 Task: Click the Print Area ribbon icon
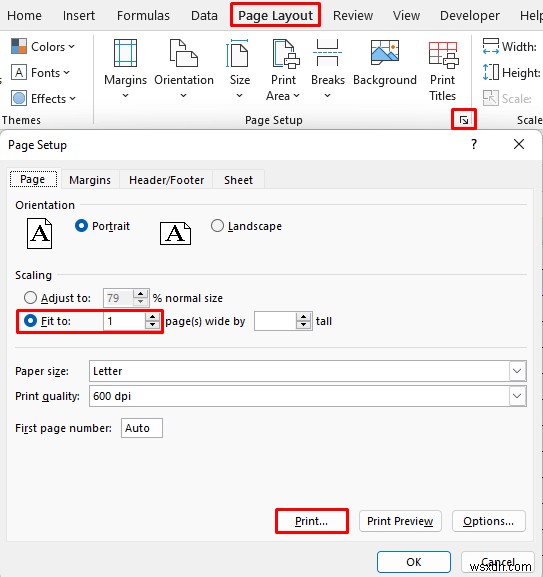(x=286, y=54)
